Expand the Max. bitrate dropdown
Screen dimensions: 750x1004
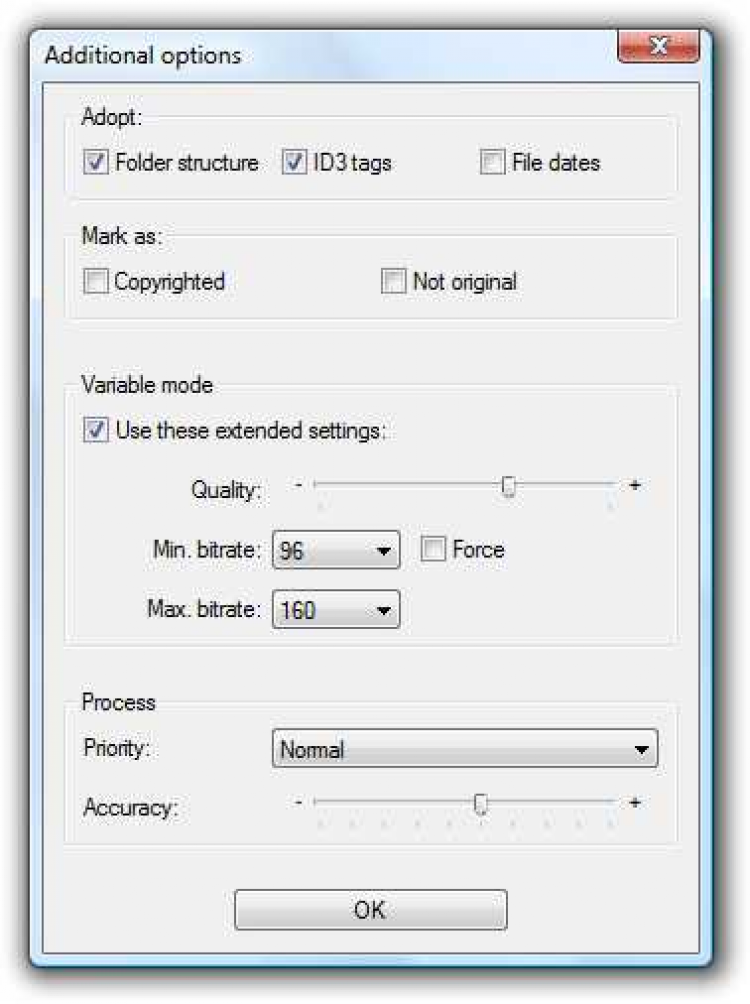click(x=335, y=609)
